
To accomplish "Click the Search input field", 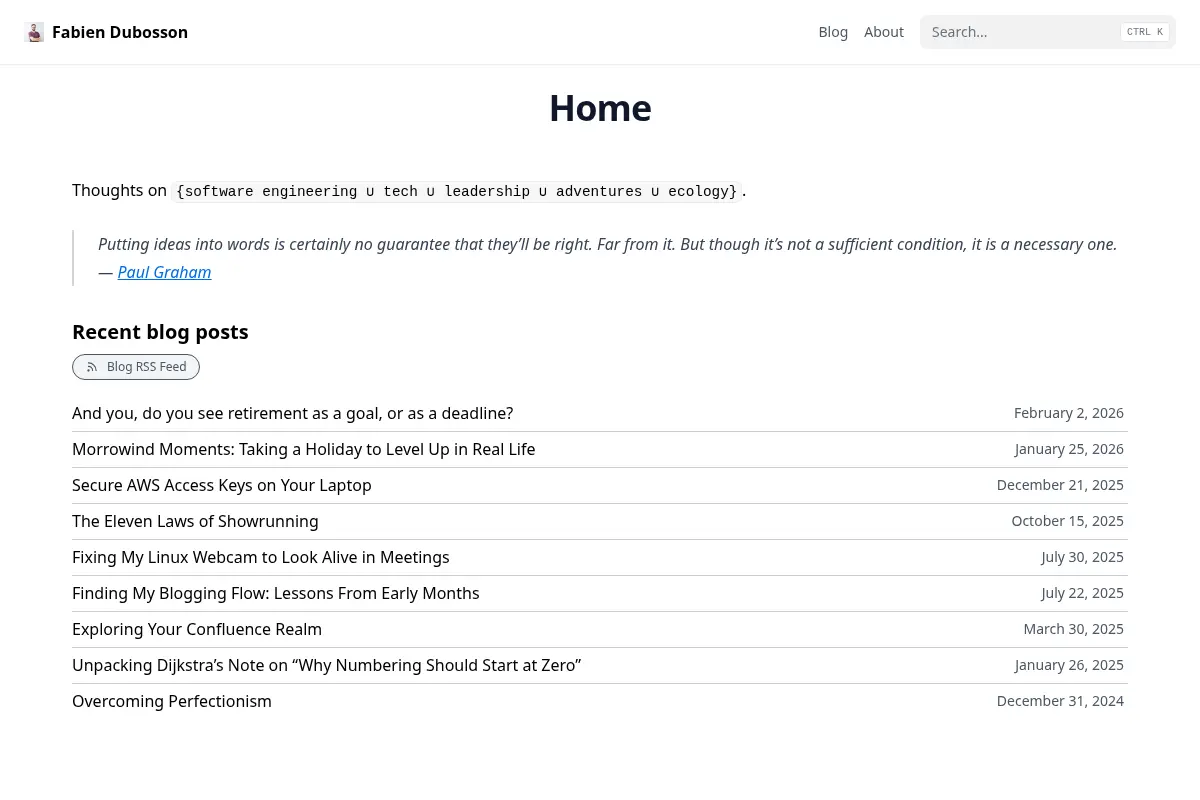I will (1048, 32).
